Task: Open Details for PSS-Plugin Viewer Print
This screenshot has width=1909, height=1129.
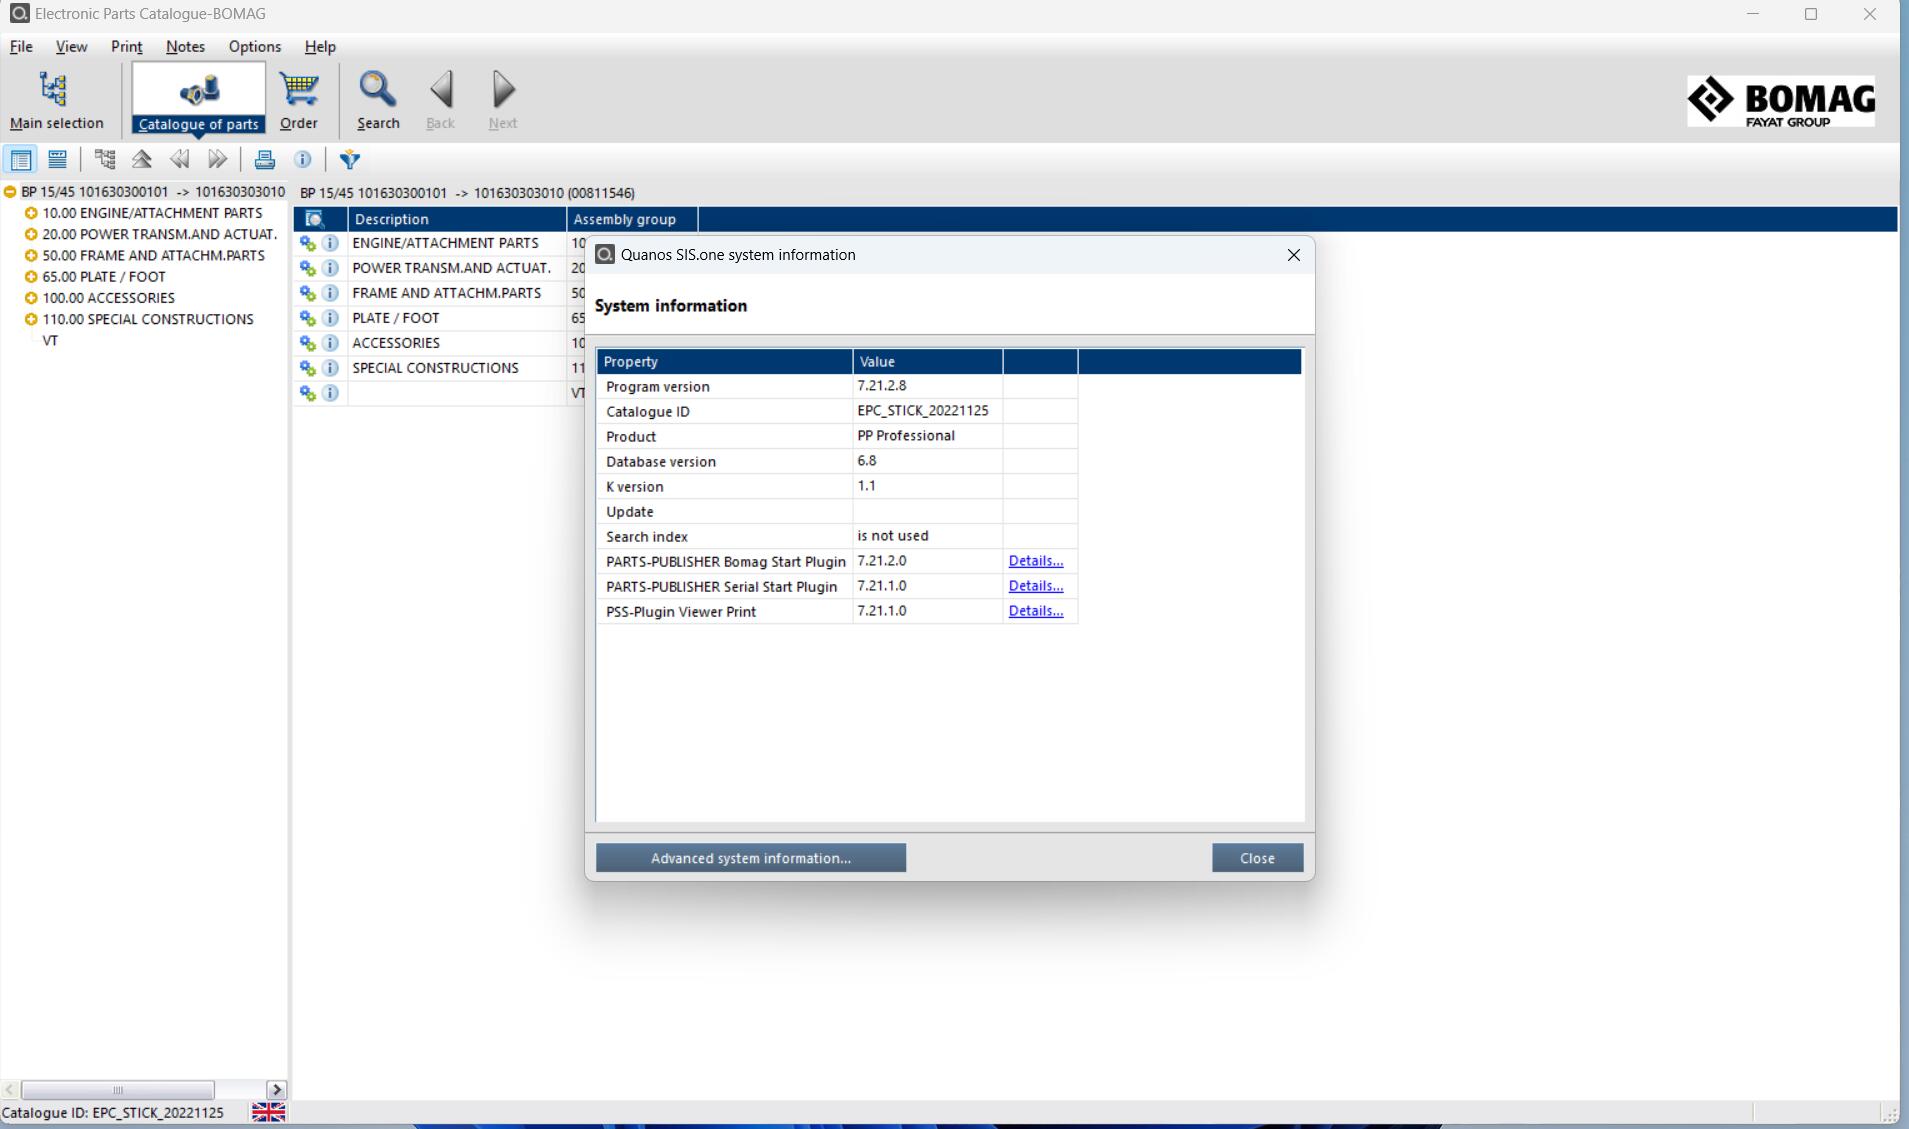Action: coord(1035,611)
